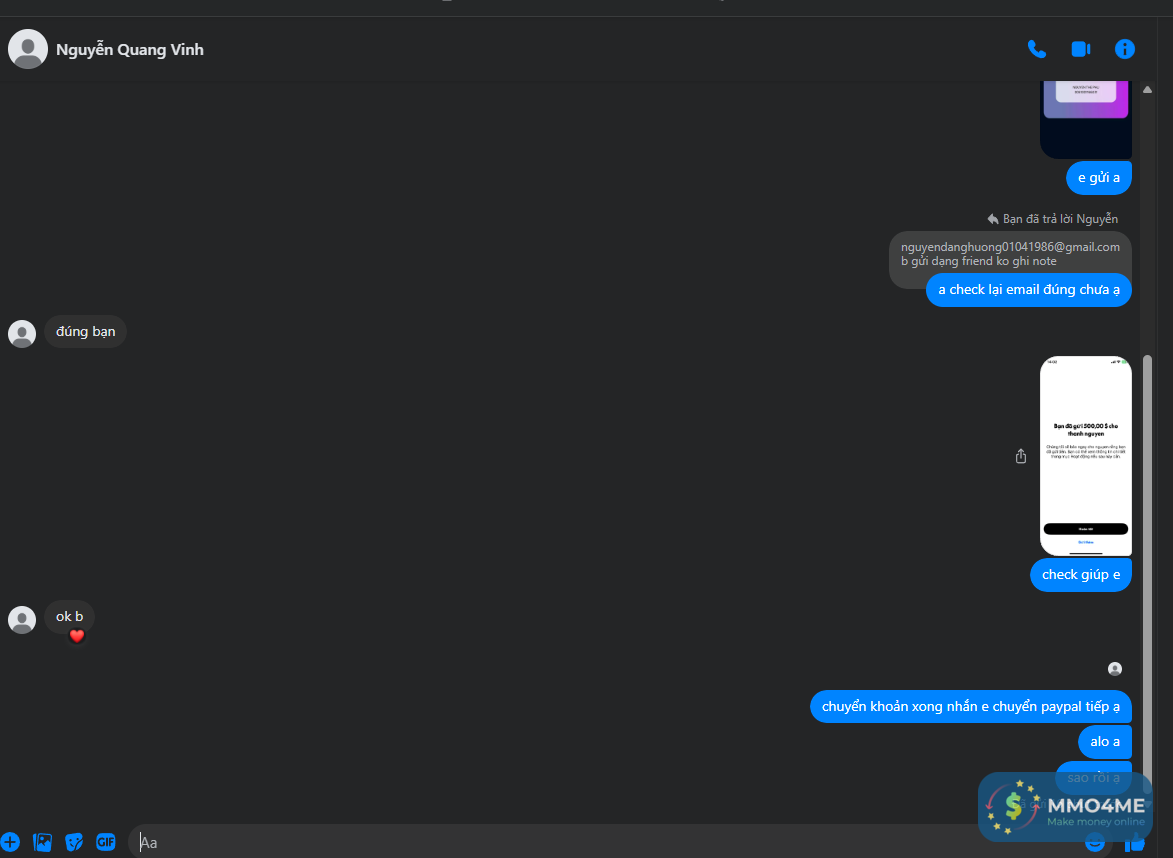Viewport: 1173px width, 858px height.
Task: Click the 'Bạn đã trả lời Nguyễn' reply label
Action: click(x=1053, y=218)
